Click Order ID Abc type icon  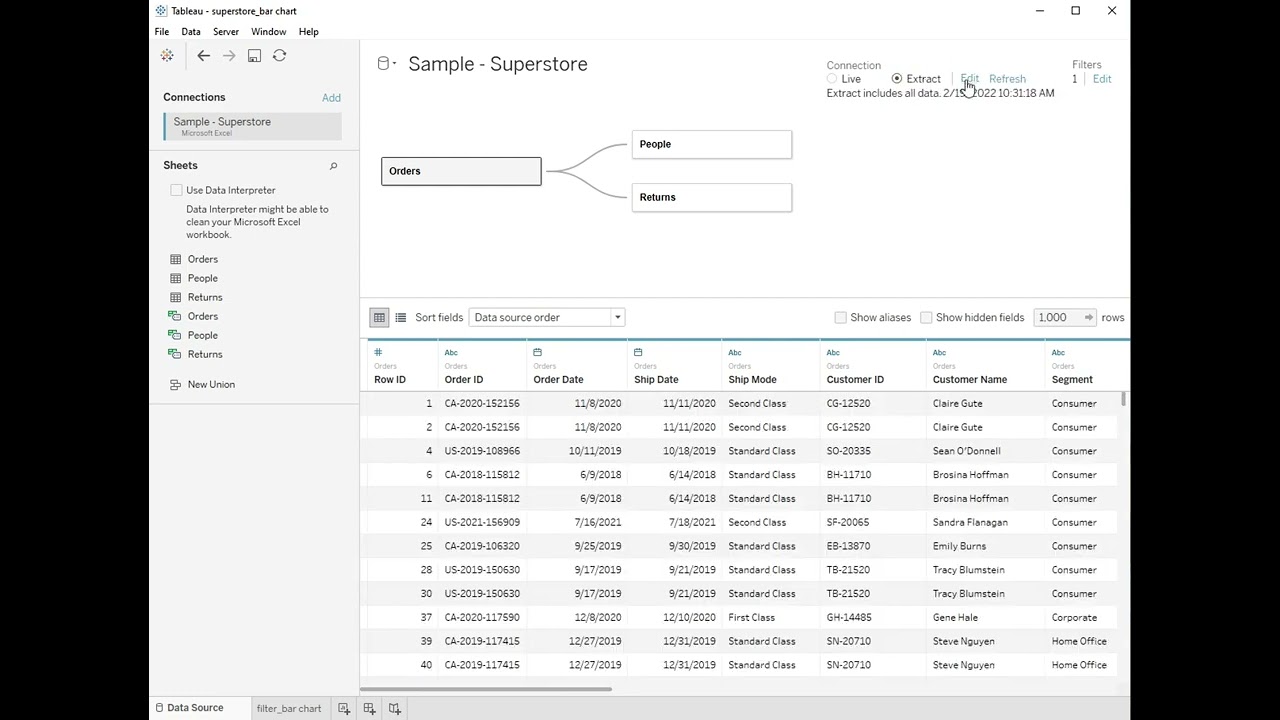451,352
